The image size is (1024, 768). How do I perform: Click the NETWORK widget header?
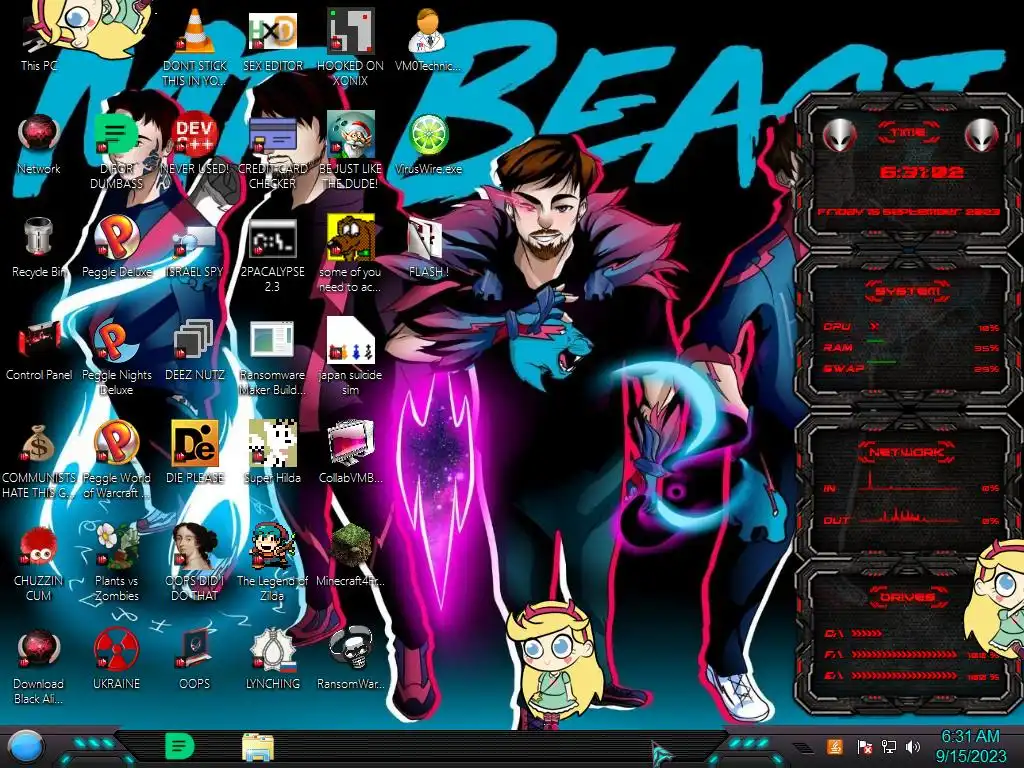point(906,452)
